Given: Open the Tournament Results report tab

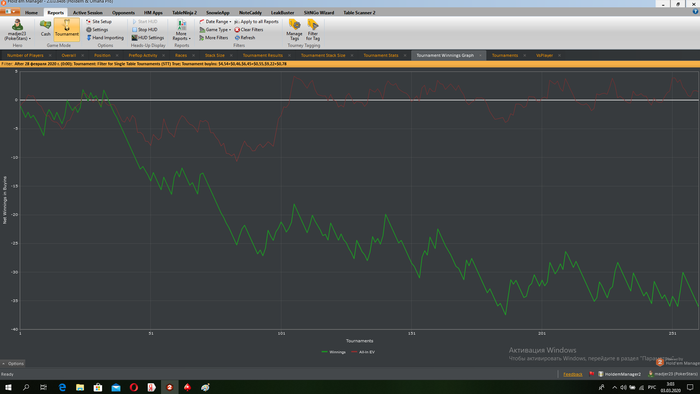Looking at the screenshot, I should pos(262,55).
